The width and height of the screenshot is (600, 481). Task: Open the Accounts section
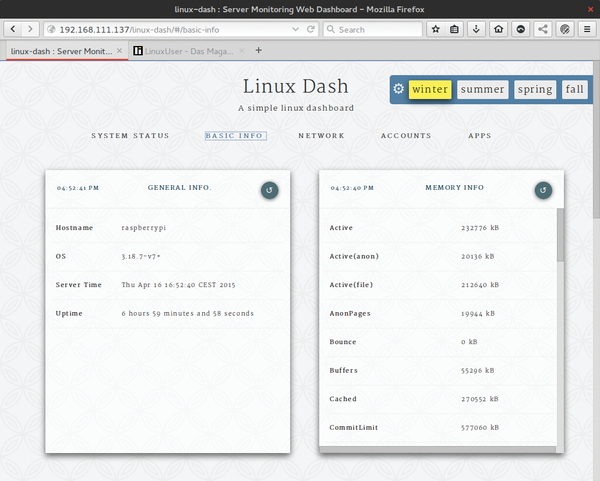[406, 135]
